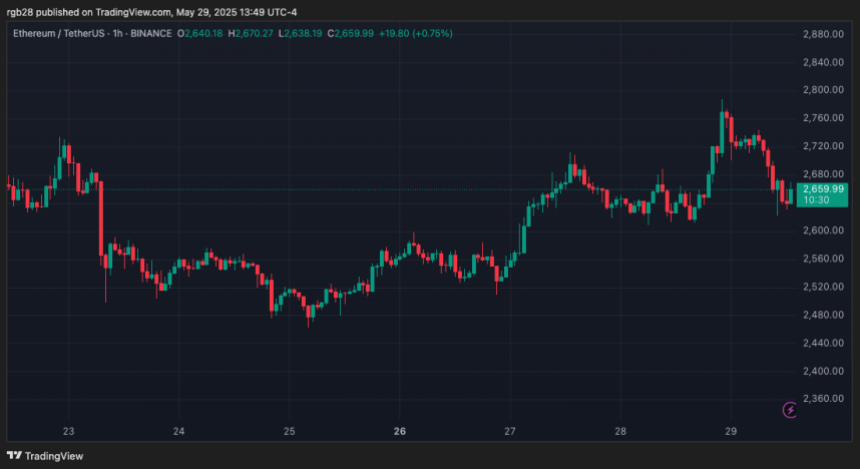Screen dimensions: 860x469
Task: Click the 2,880.00 price axis label
Action: coord(824,34)
